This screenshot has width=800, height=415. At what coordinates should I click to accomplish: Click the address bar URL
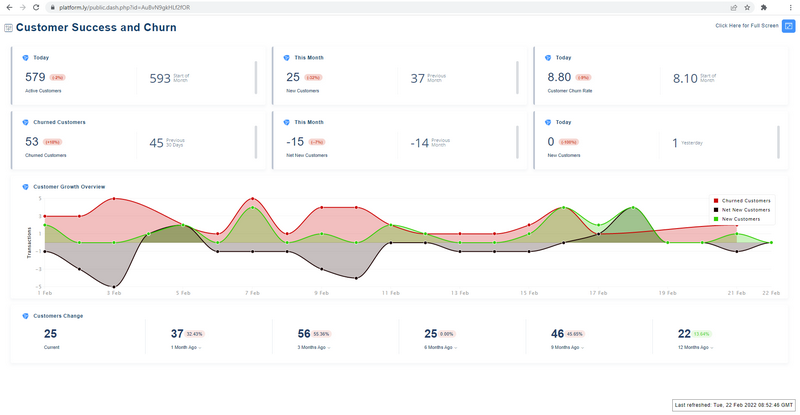[x=124, y=8]
